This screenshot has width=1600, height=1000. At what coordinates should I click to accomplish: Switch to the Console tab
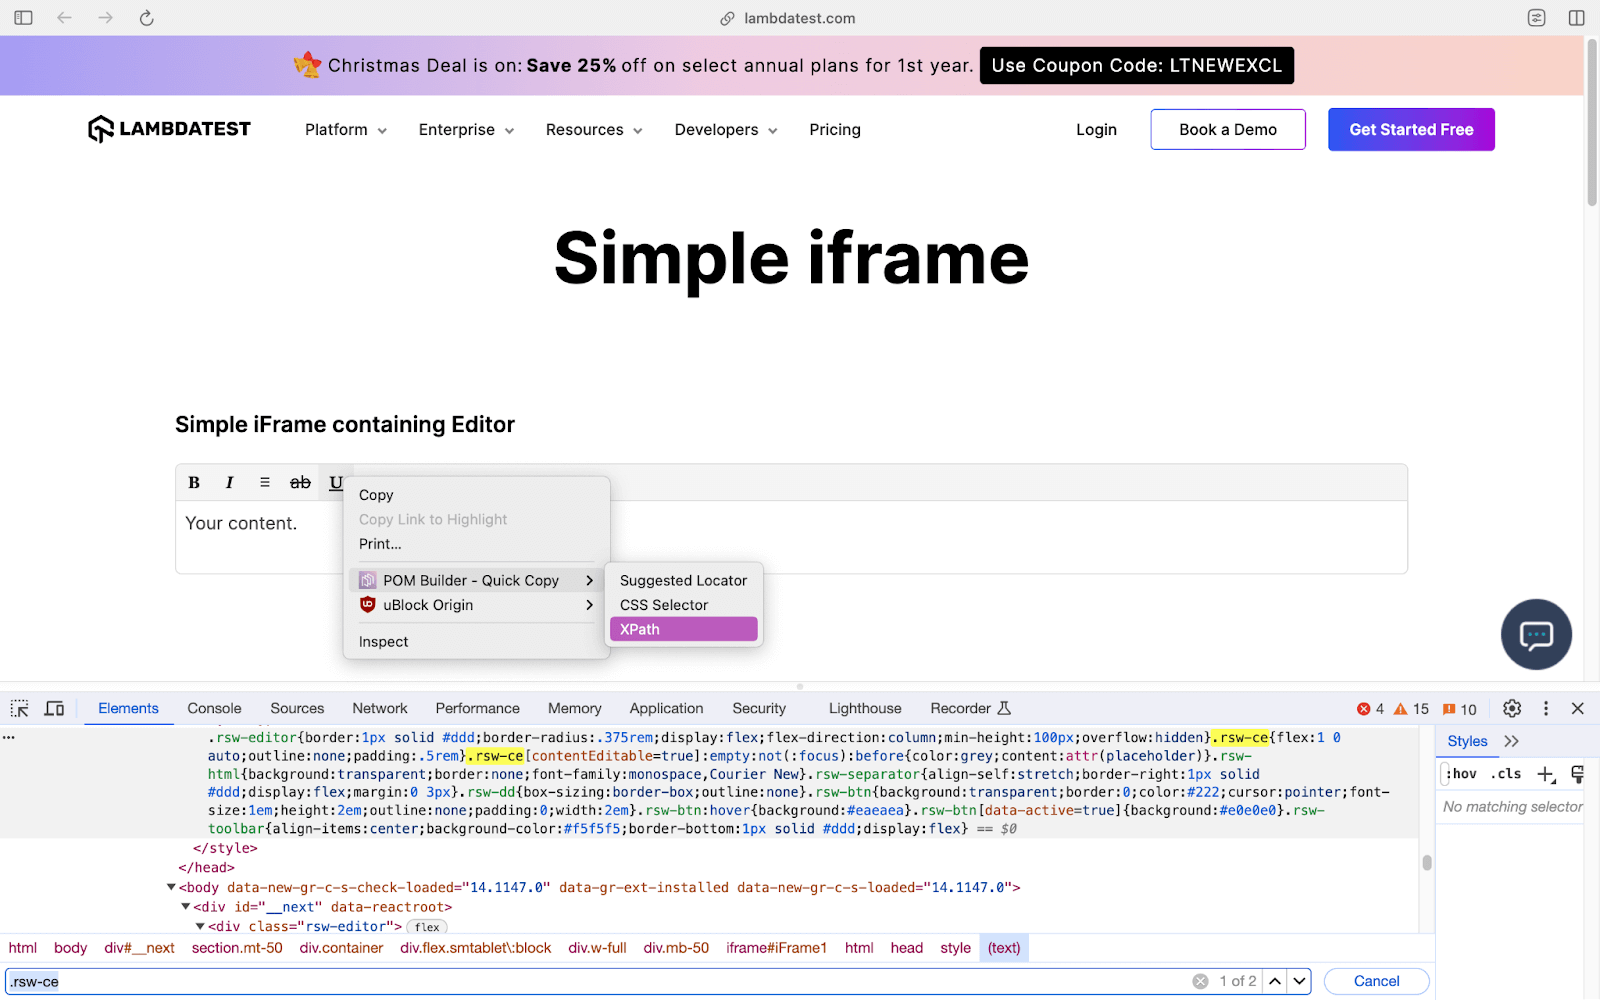(x=213, y=708)
